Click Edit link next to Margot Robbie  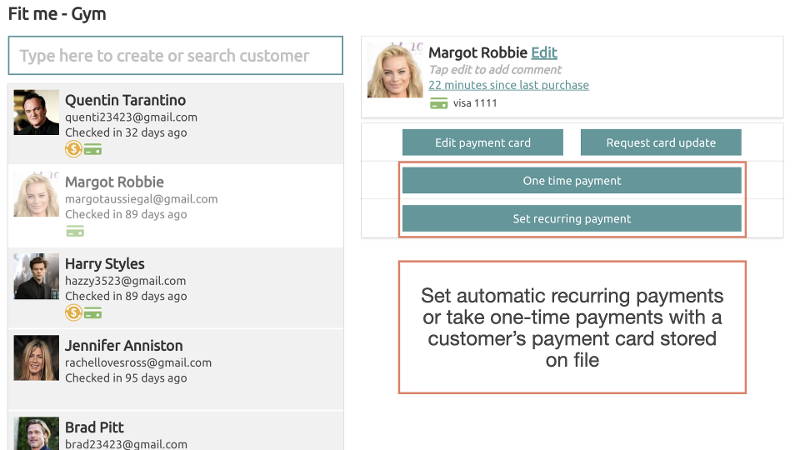click(x=544, y=53)
